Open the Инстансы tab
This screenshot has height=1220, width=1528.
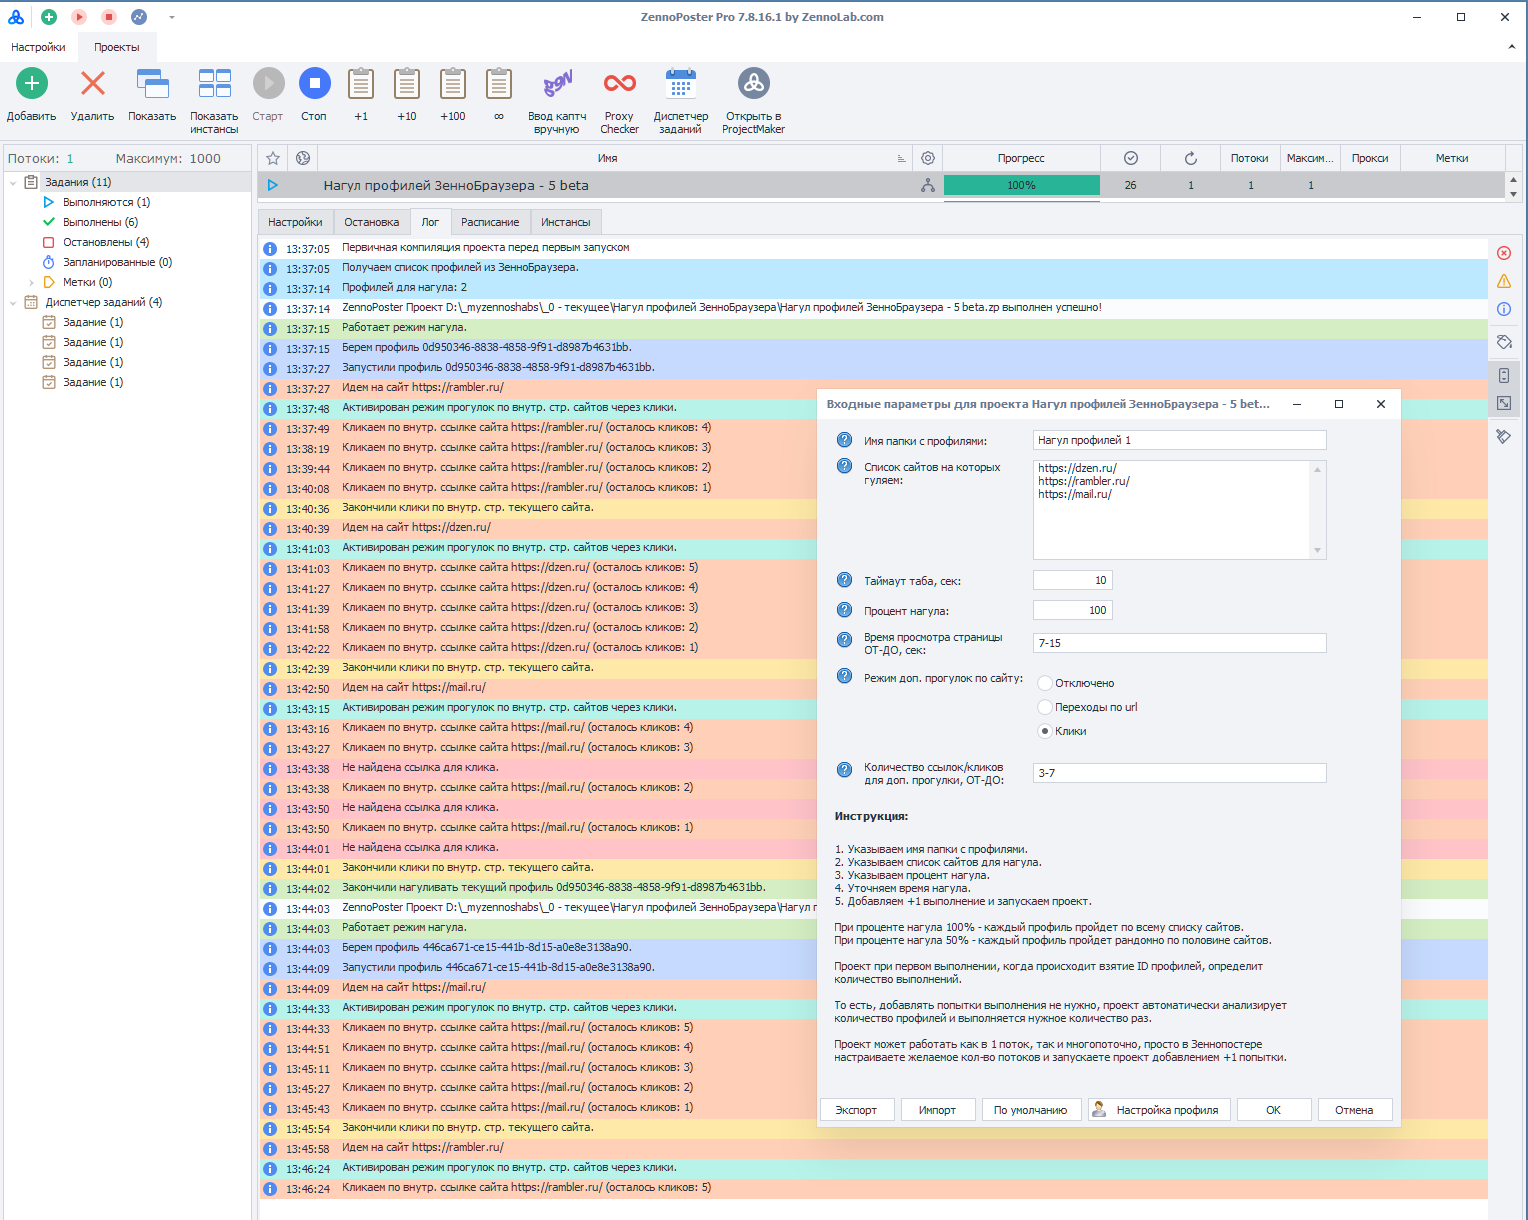(566, 222)
